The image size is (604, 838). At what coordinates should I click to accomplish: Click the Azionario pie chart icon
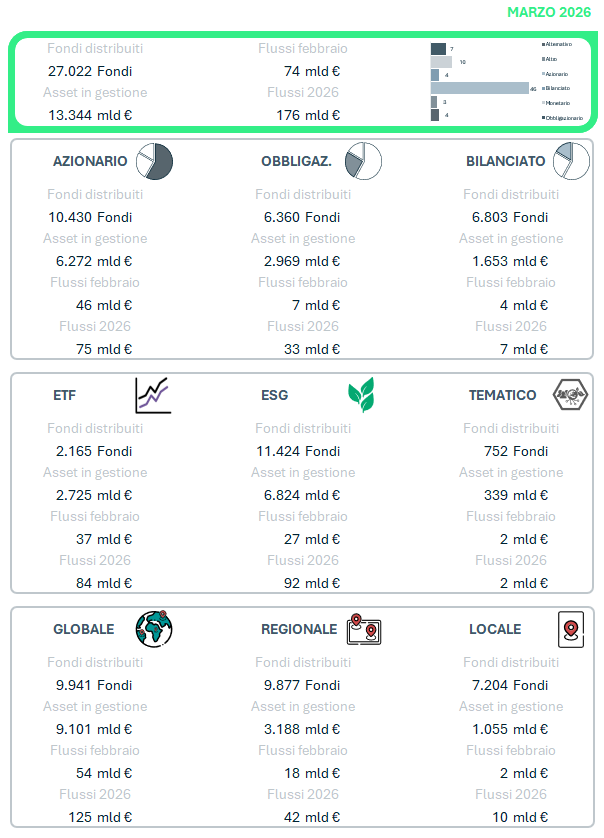tap(155, 161)
